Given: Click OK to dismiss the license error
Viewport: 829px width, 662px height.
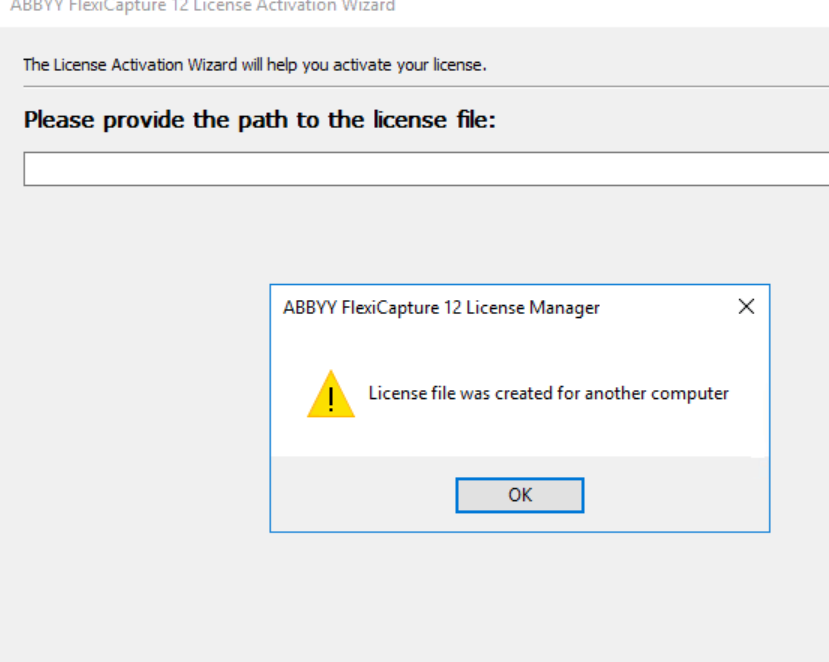Looking at the screenshot, I should click(520, 495).
